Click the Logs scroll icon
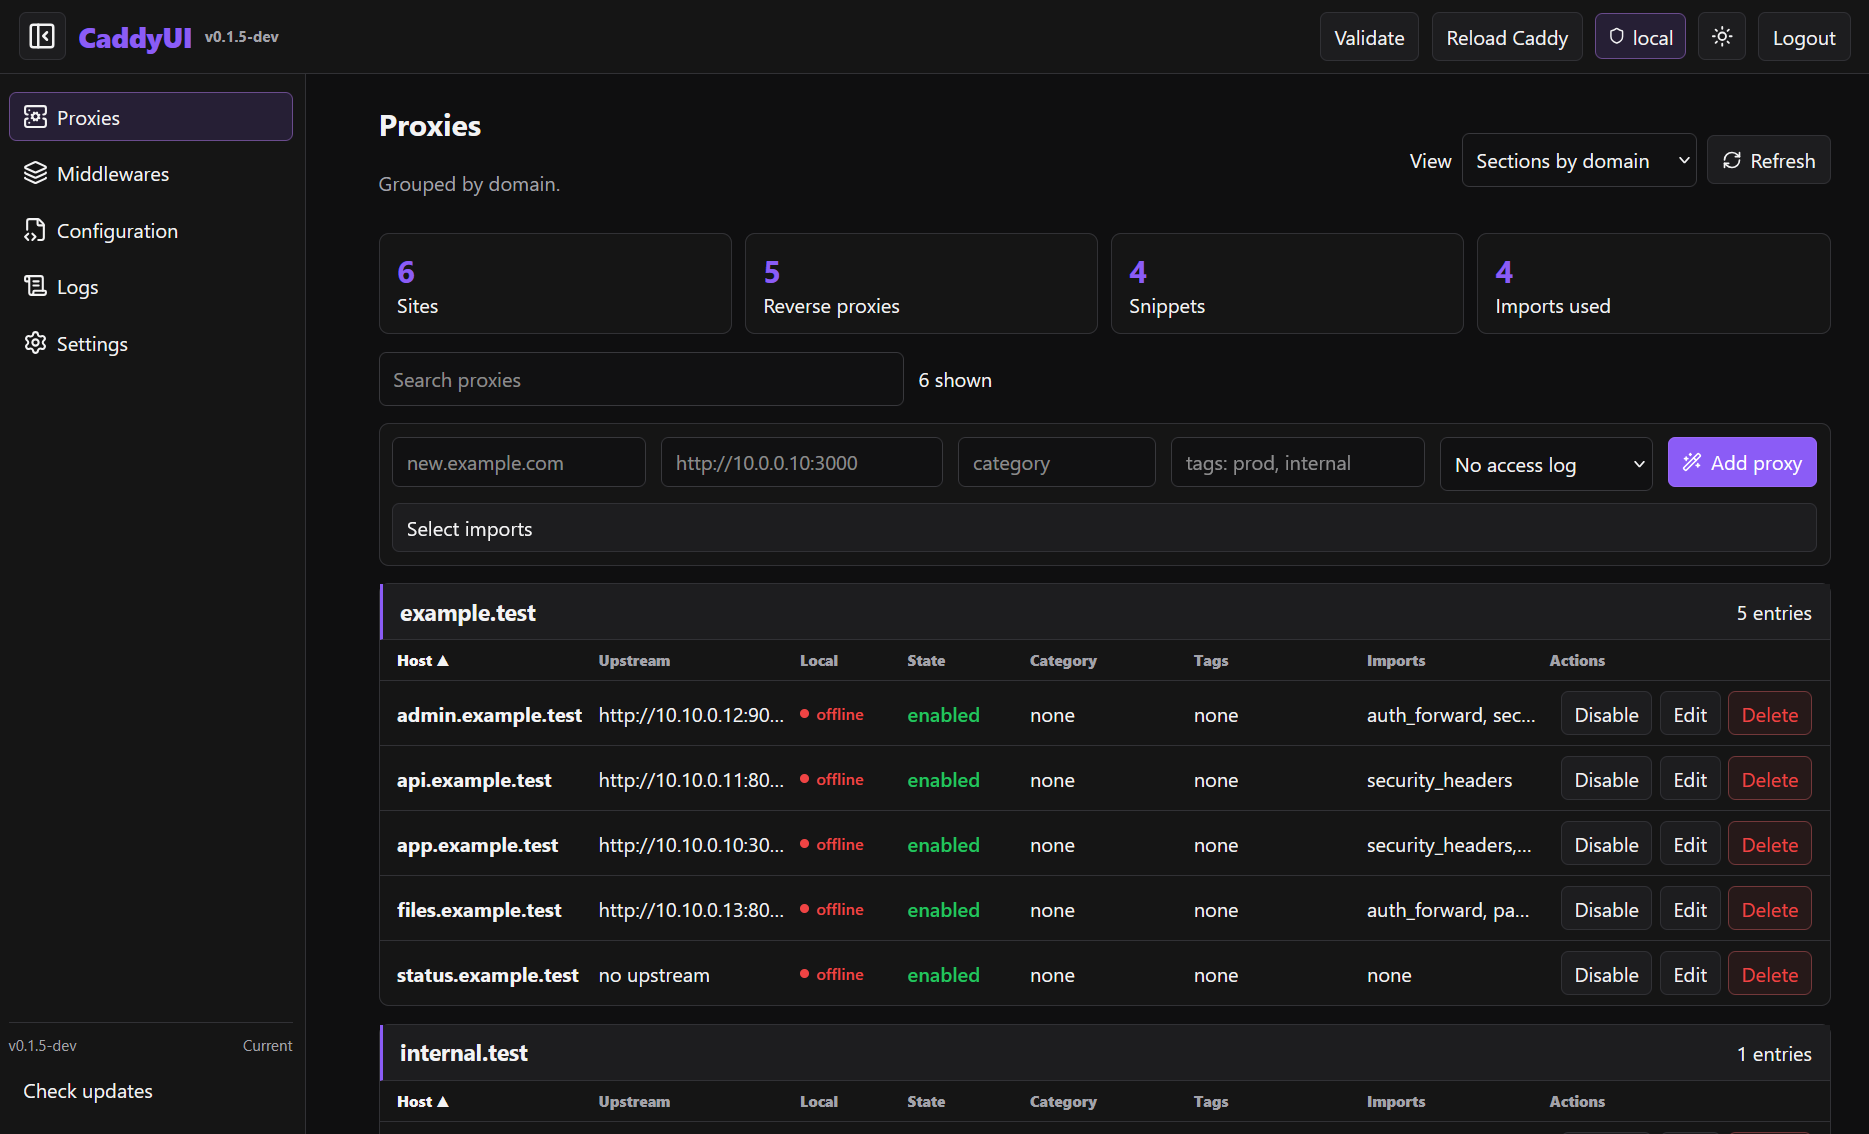This screenshot has width=1869, height=1134. pyautogui.click(x=35, y=286)
